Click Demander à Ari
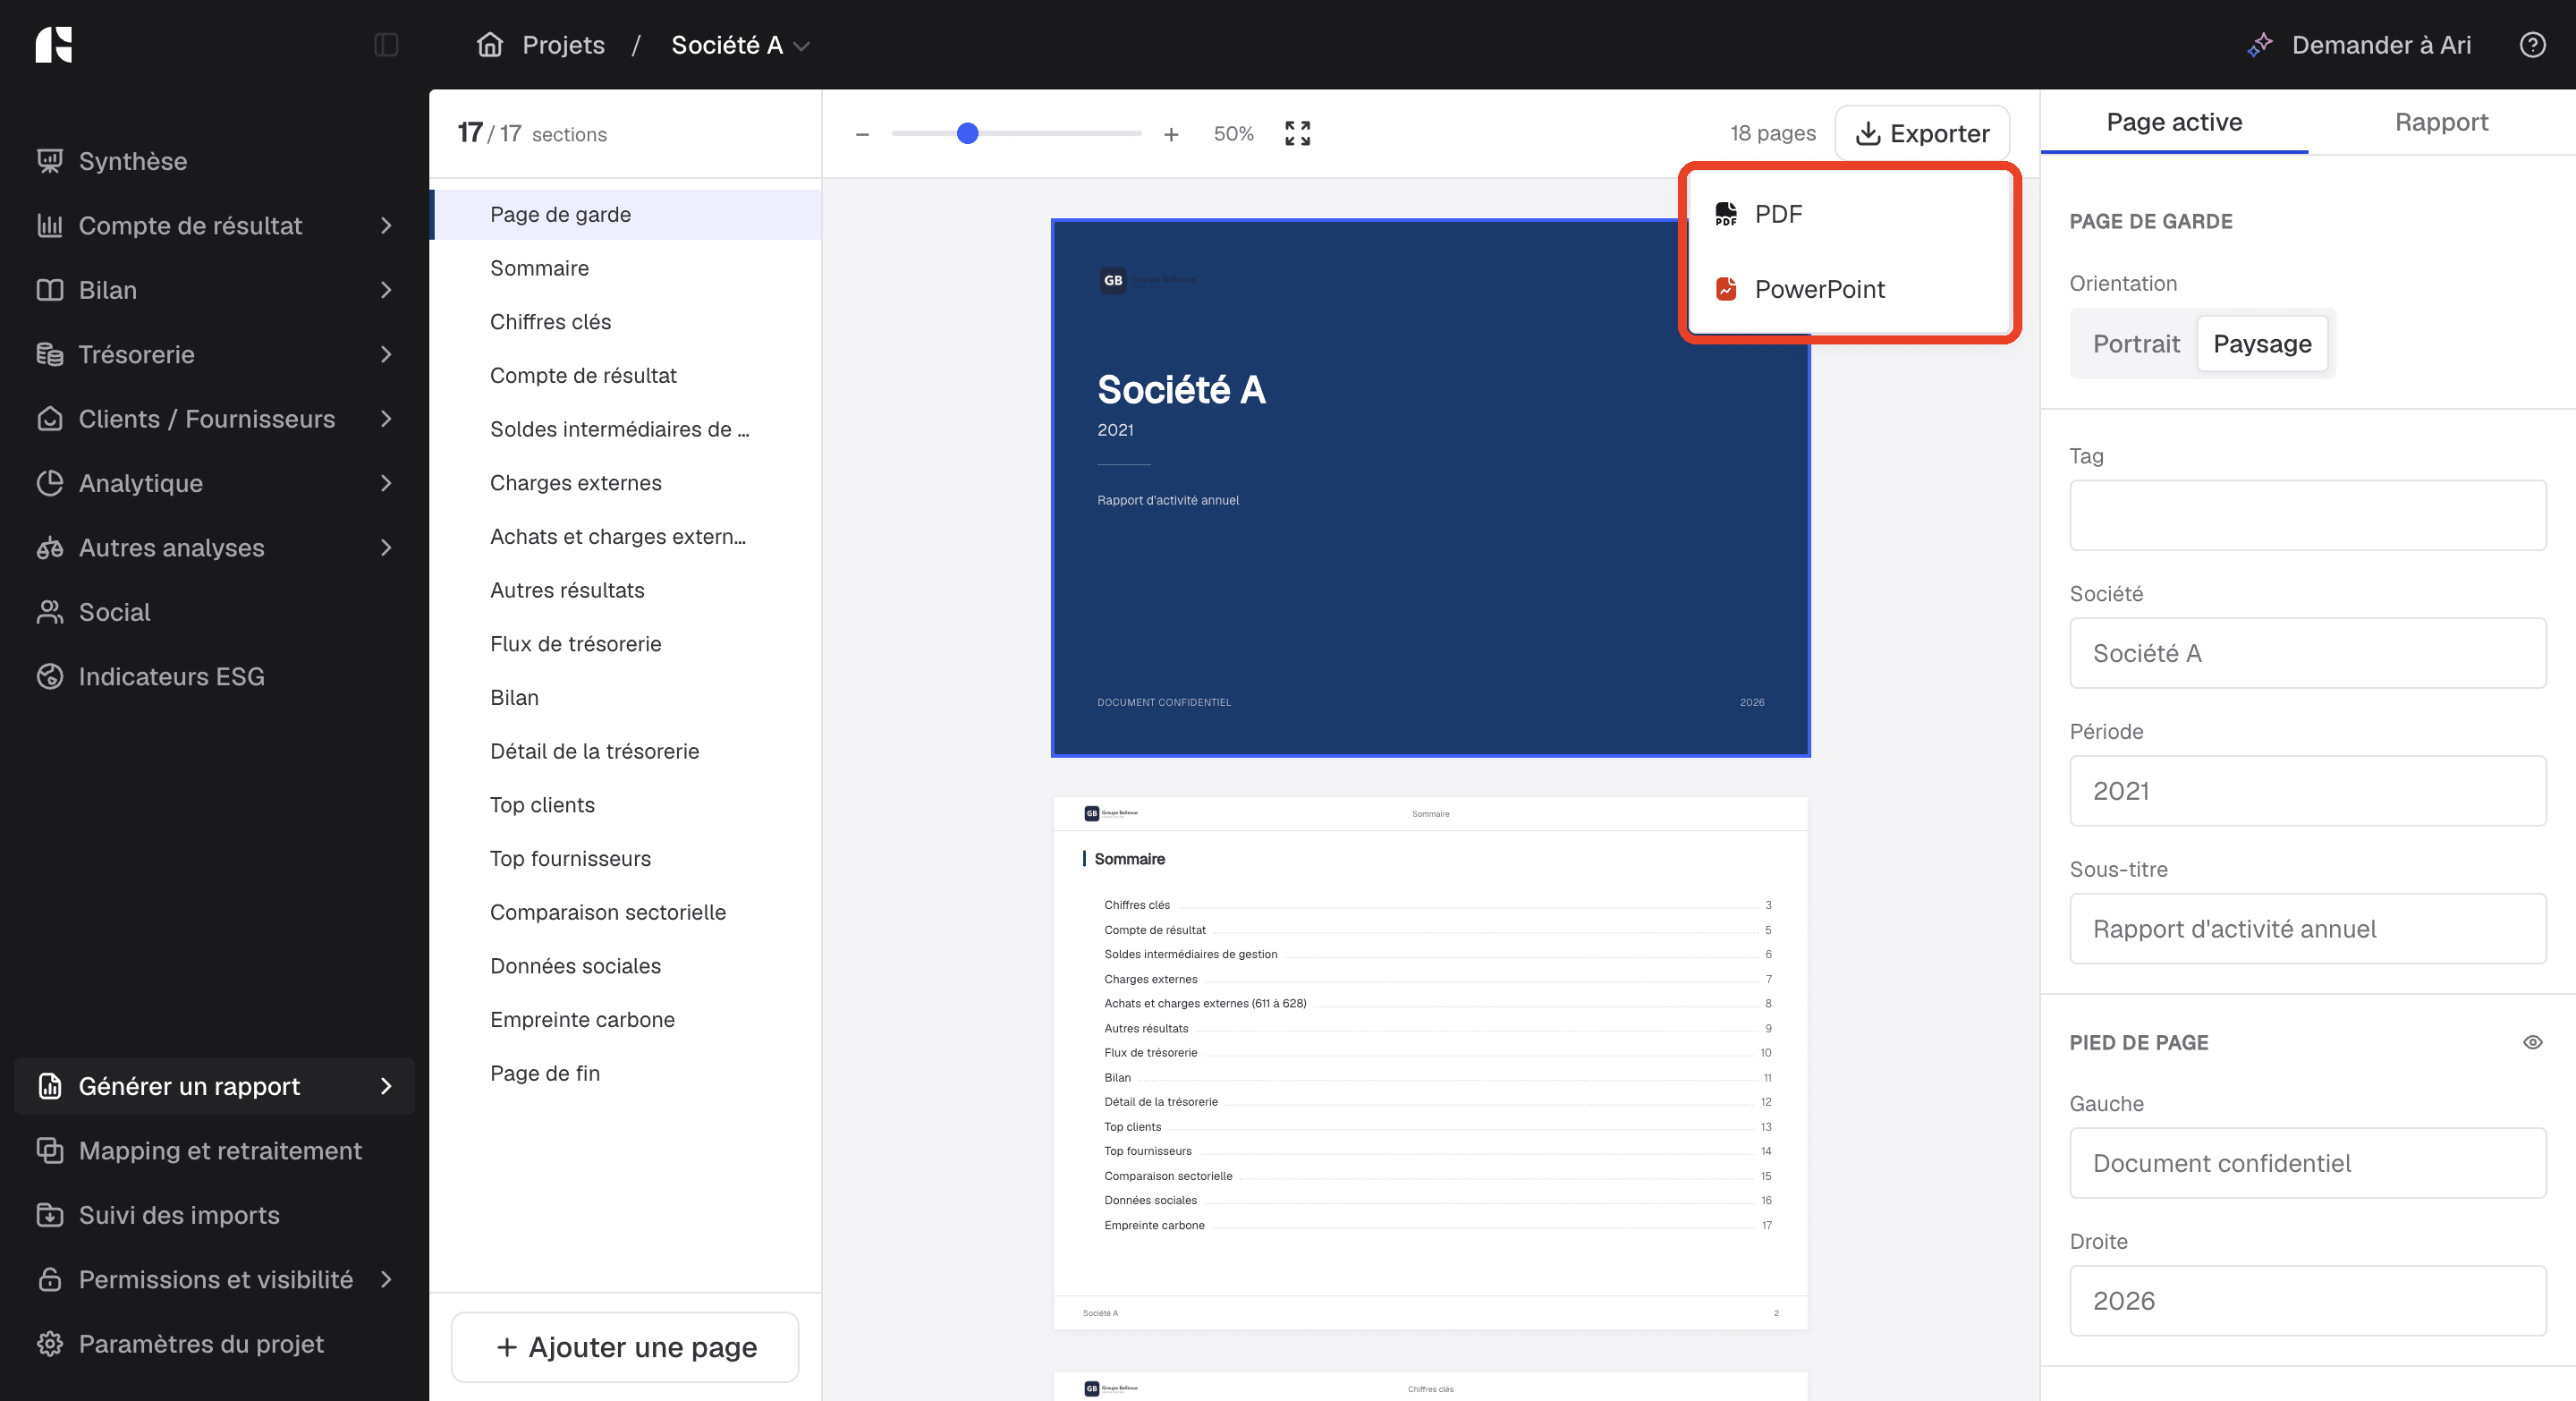2576x1401 pixels. coord(2381,45)
